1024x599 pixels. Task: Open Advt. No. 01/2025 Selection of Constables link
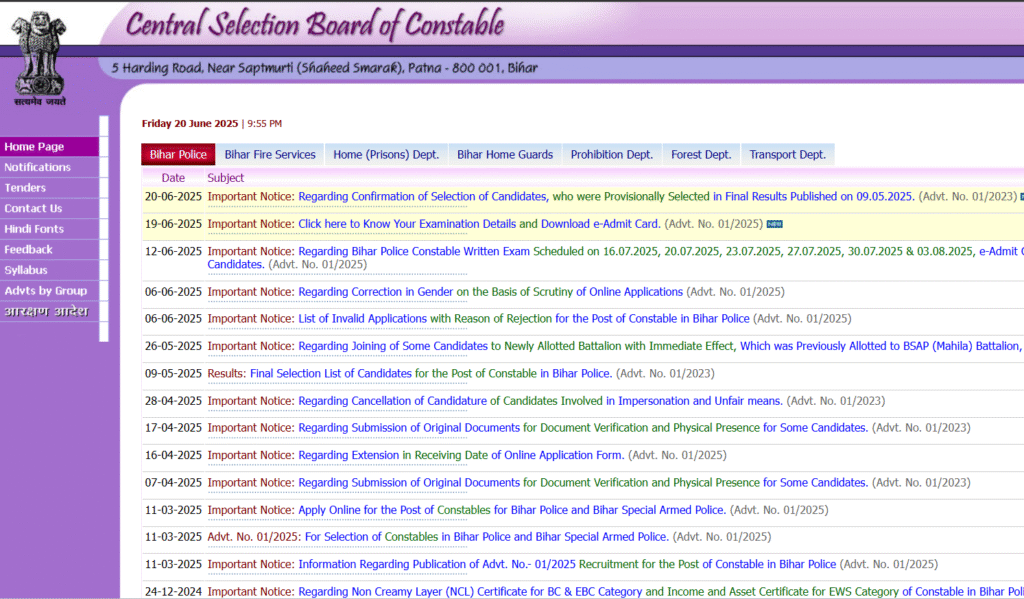point(487,537)
